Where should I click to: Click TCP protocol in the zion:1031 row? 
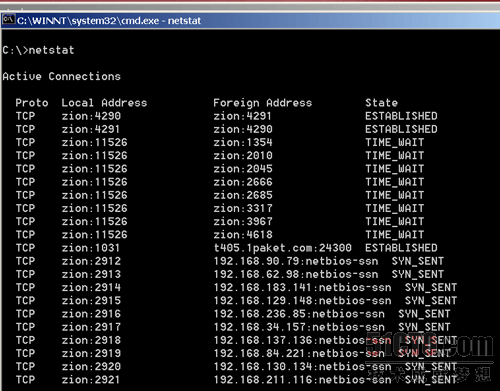coord(25,248)
